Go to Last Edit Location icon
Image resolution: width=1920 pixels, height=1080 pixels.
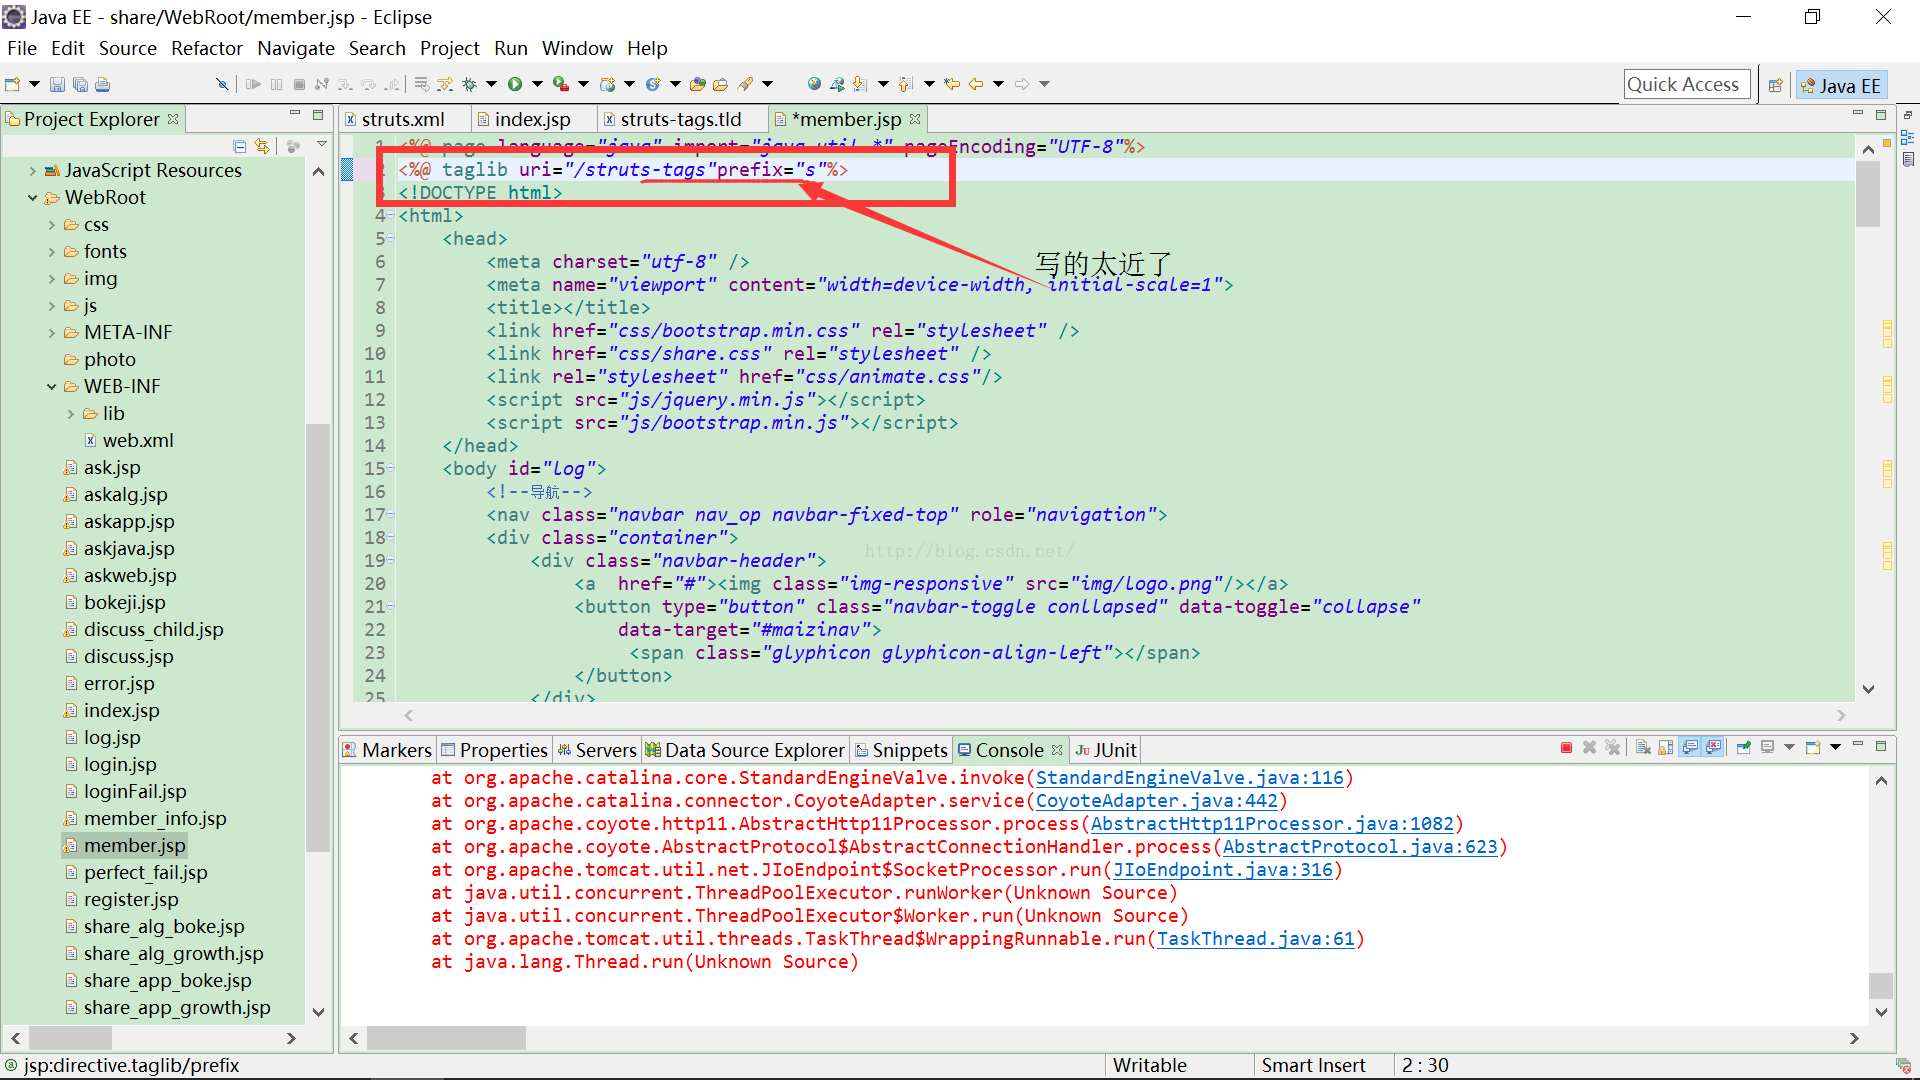[952, 84]
